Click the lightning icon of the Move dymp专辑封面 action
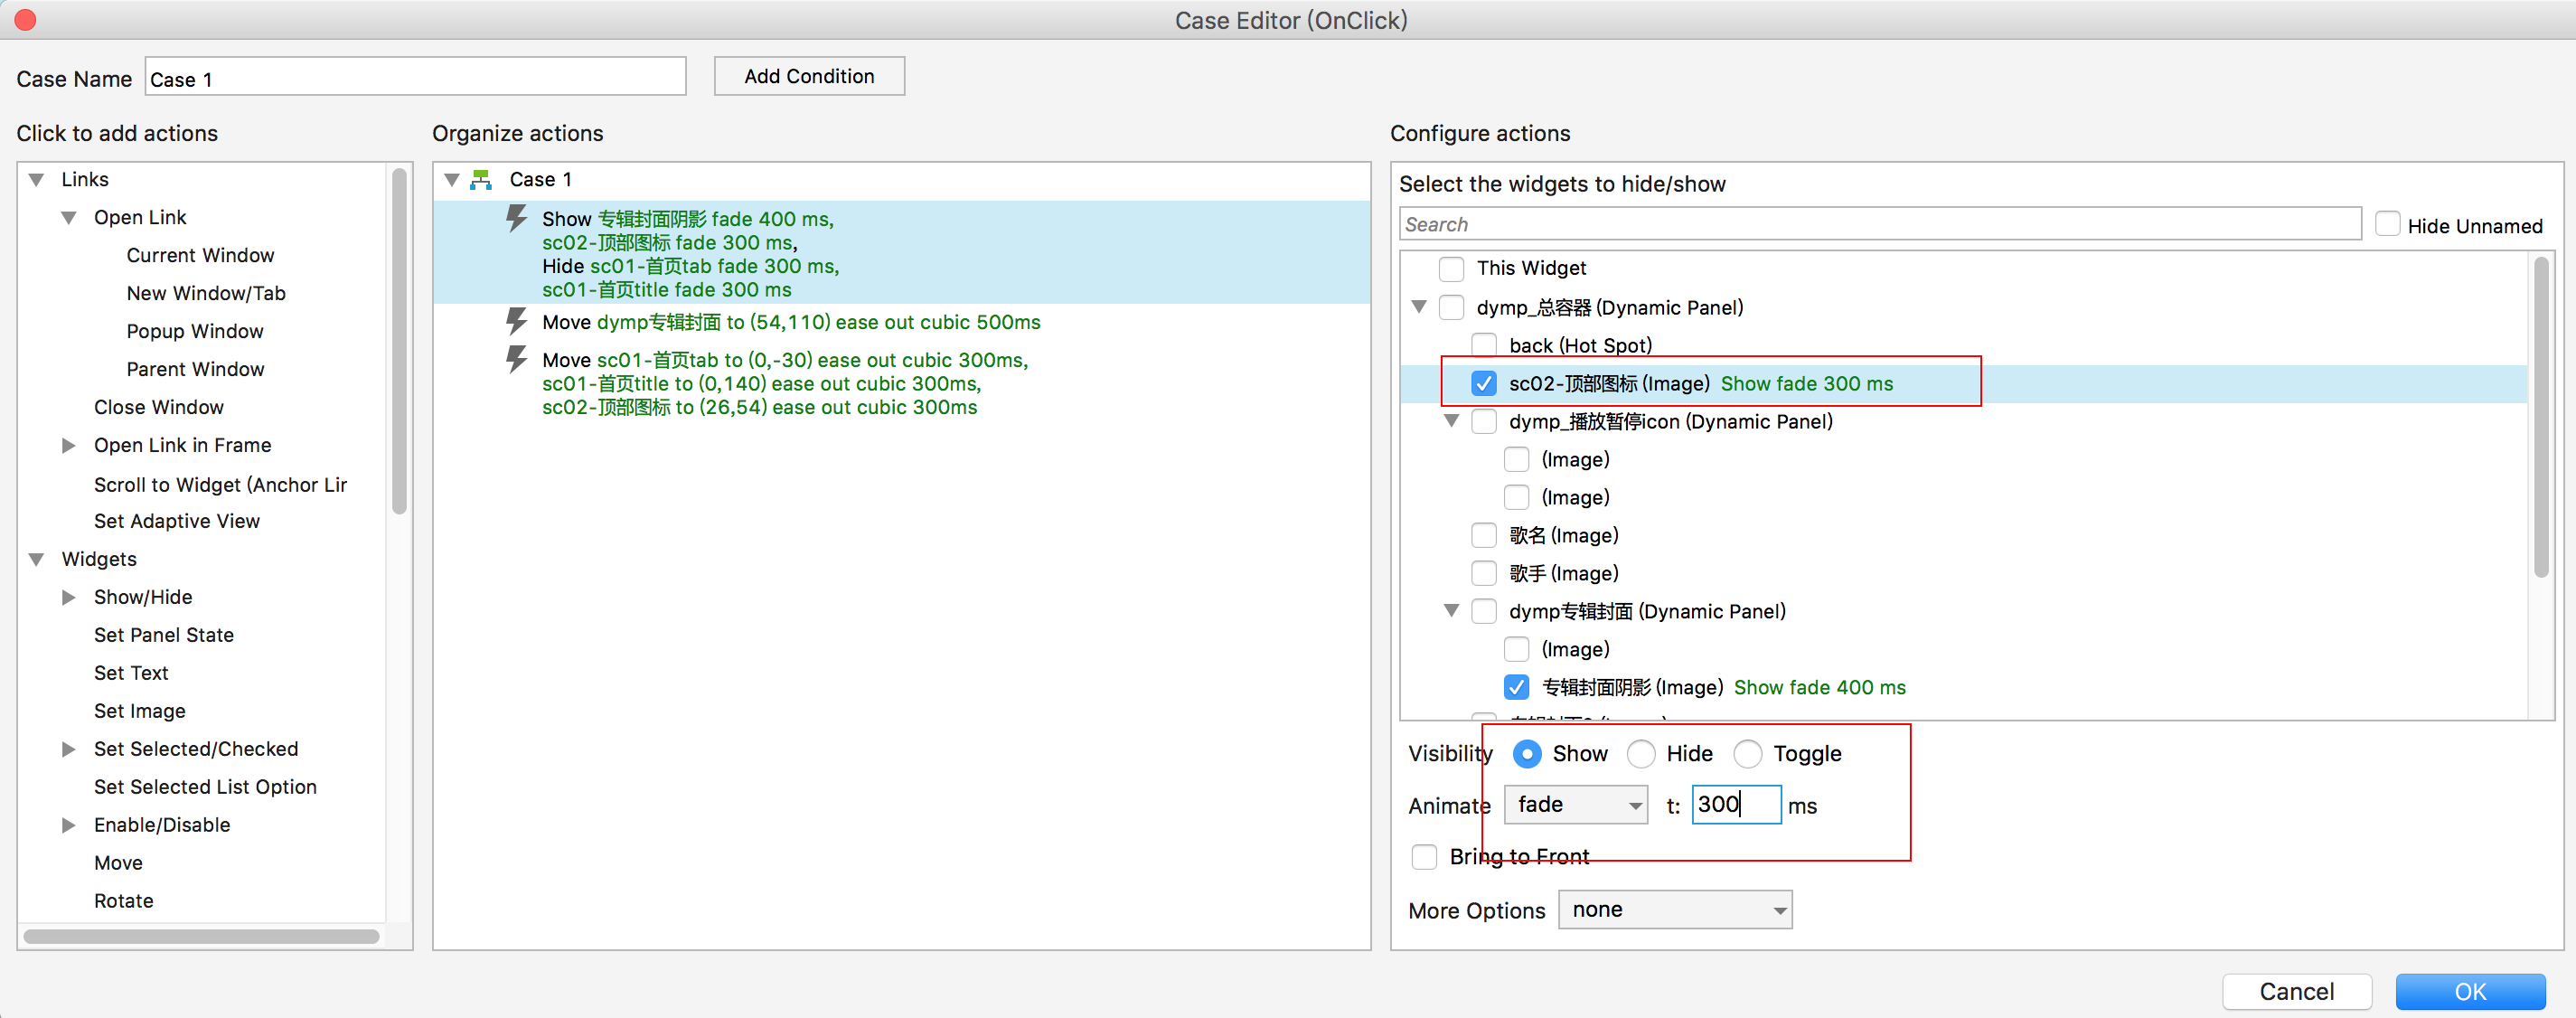The image size is (2576, 1018). [x=516, y=321]
